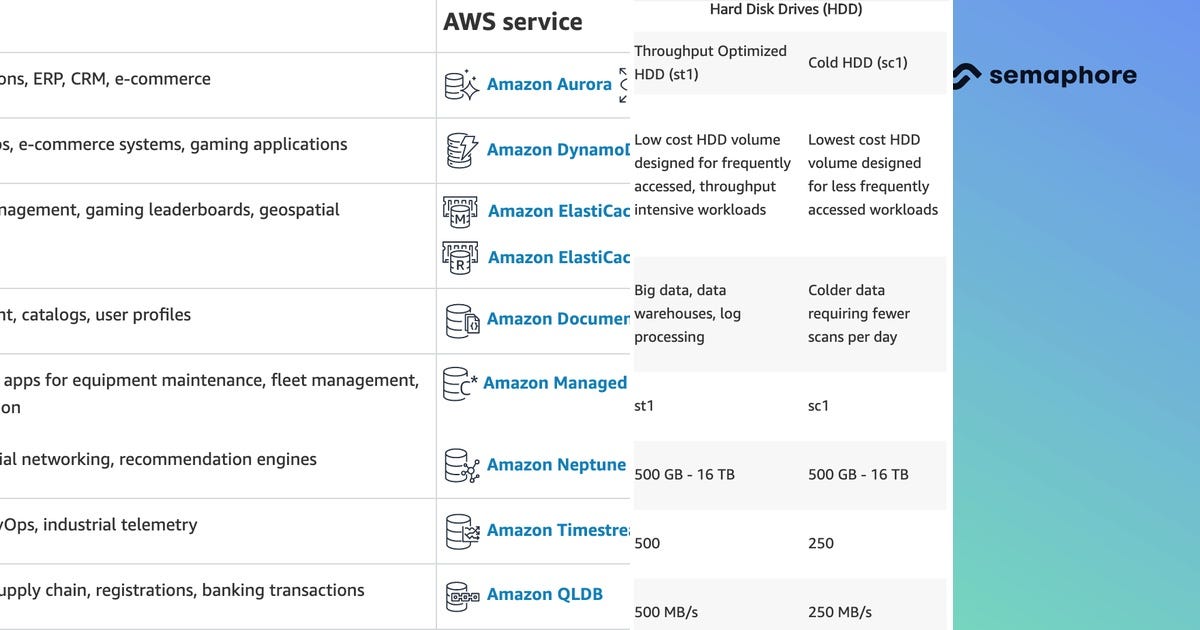1200x630 pixels.
Task: Open the Amazon Neptune link
Action: pyautogui.click(x=556, y=465)
